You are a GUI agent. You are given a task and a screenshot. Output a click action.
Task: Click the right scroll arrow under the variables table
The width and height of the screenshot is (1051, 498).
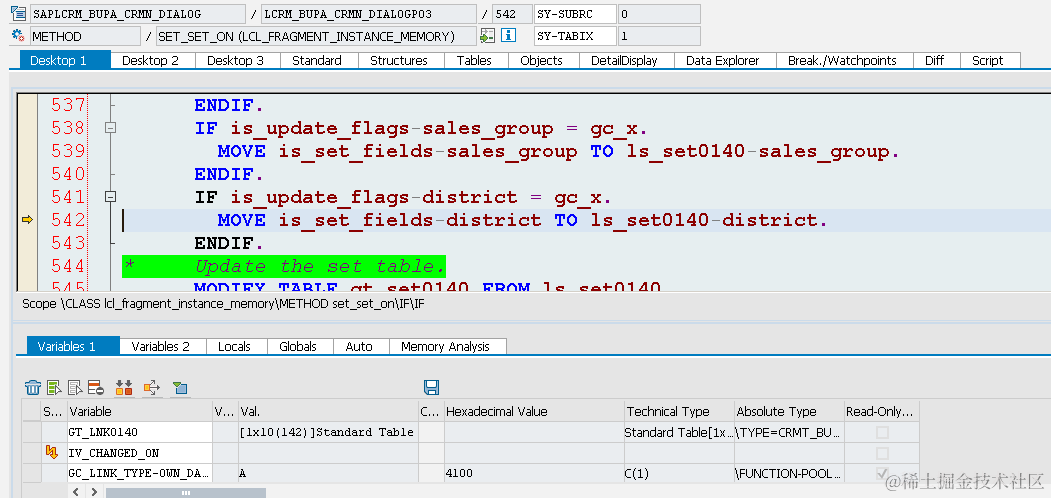(x=94, y=492)
